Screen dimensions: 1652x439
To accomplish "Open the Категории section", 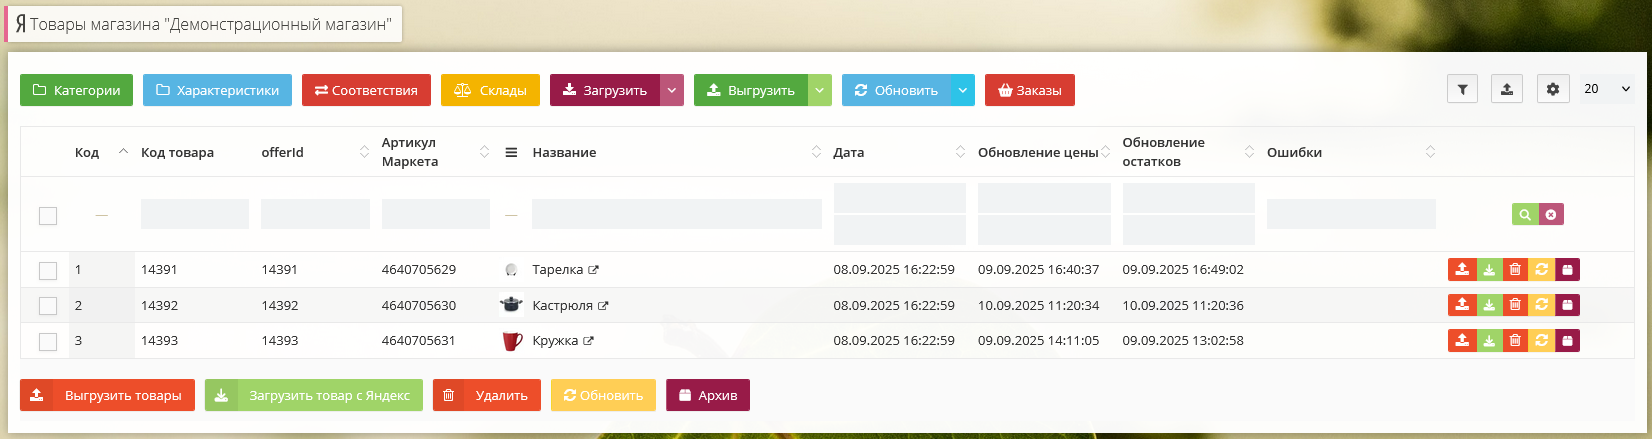I will point(76,90).
